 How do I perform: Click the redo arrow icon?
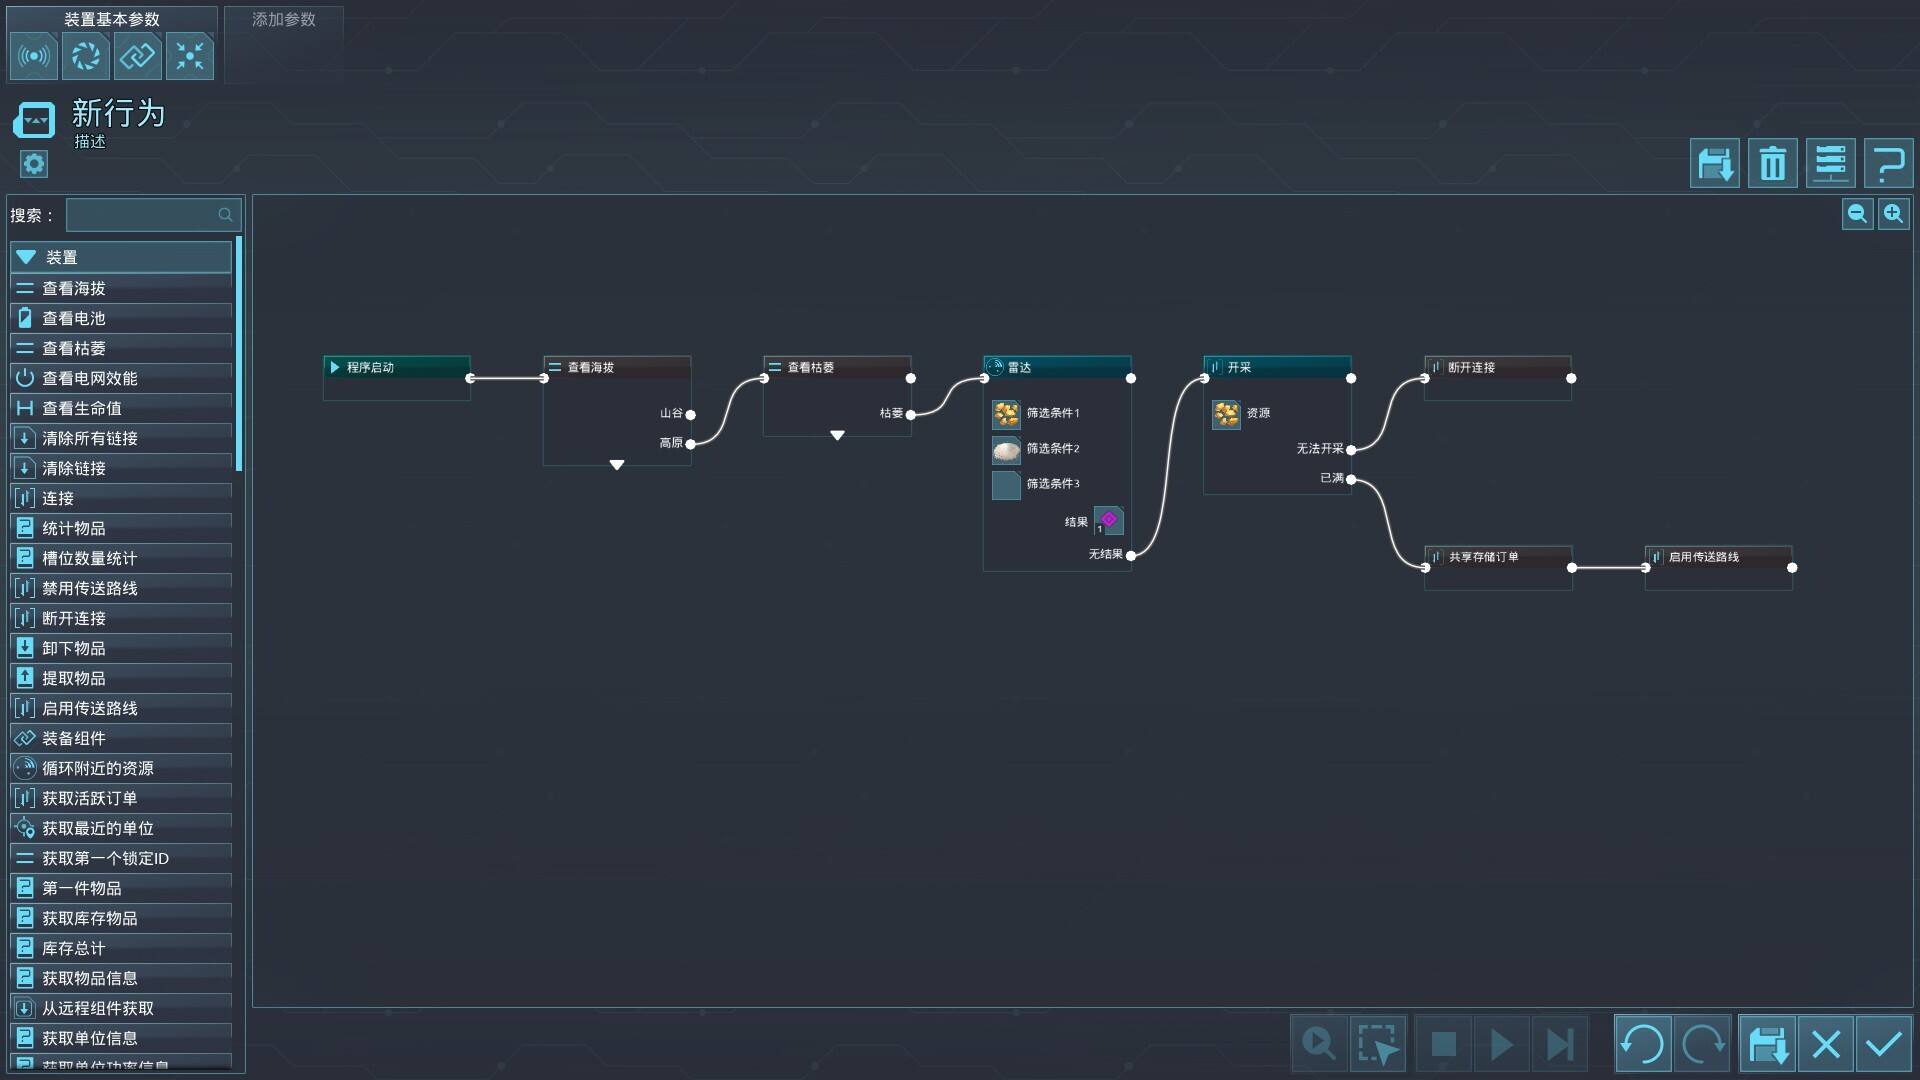1702,1044
